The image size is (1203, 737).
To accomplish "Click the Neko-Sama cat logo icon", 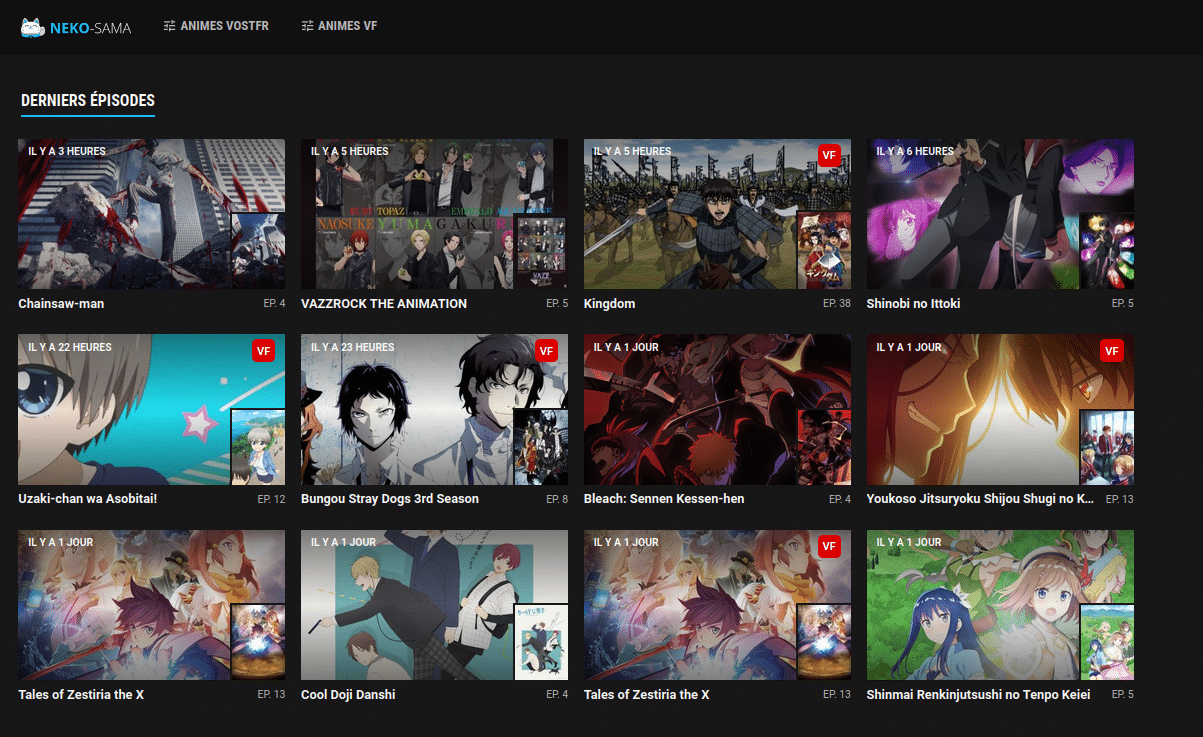I will 33,27.
